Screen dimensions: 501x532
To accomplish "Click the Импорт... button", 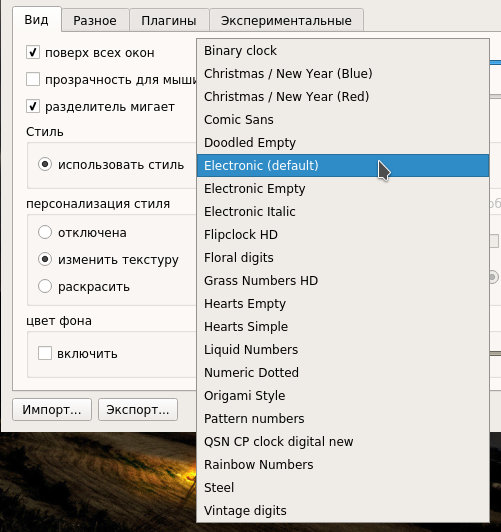I will [x=52, y=410].
